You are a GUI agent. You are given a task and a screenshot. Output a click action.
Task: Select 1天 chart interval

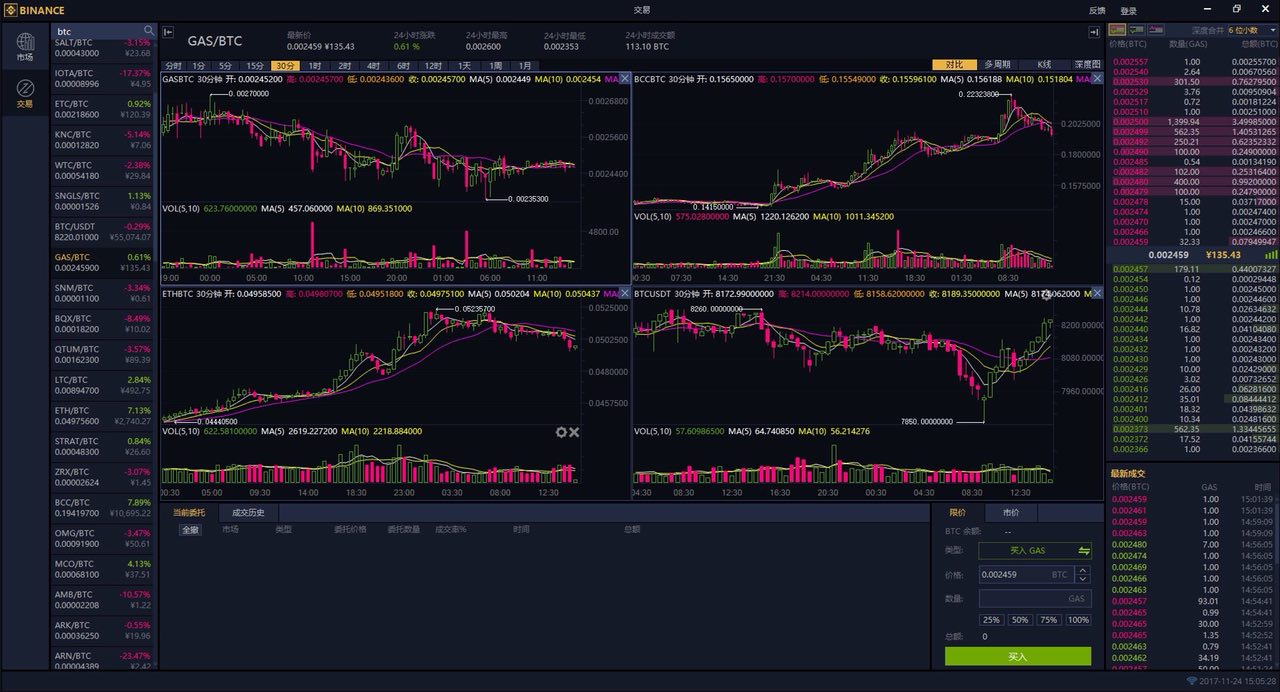click(464, 65)
